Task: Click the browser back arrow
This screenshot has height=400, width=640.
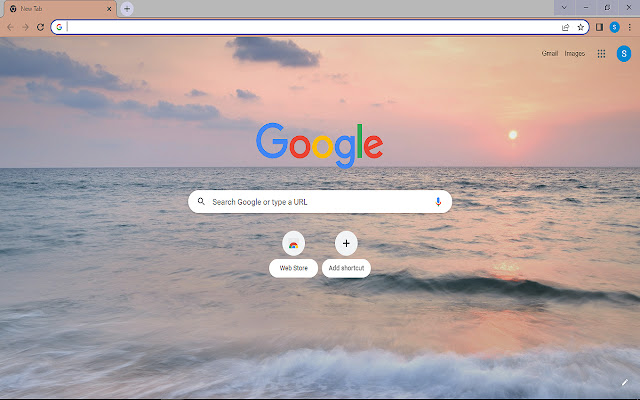Action: [10, 27]
